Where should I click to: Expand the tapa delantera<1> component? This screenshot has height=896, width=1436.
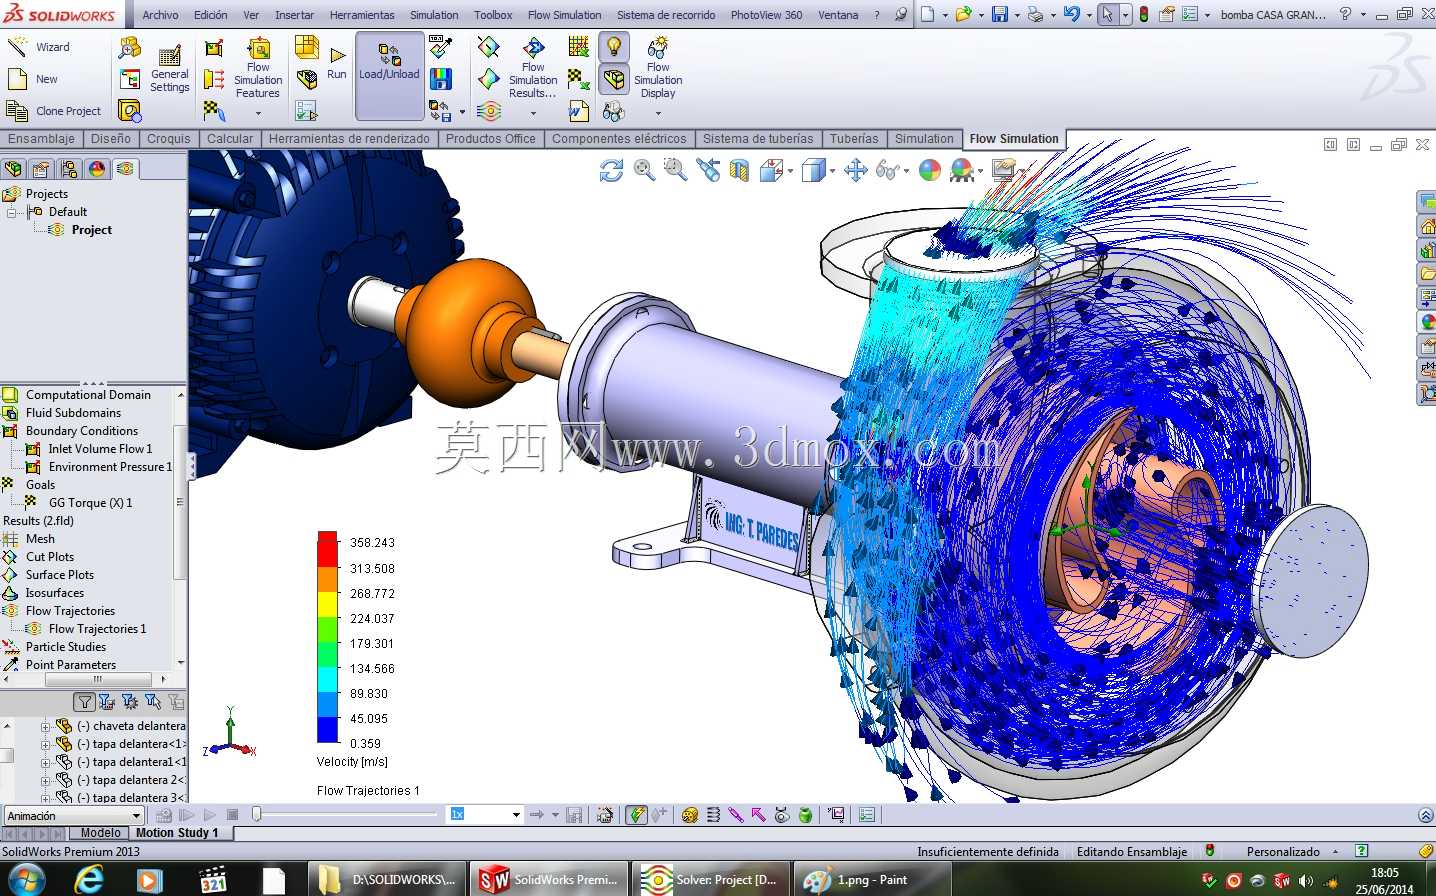45,744
